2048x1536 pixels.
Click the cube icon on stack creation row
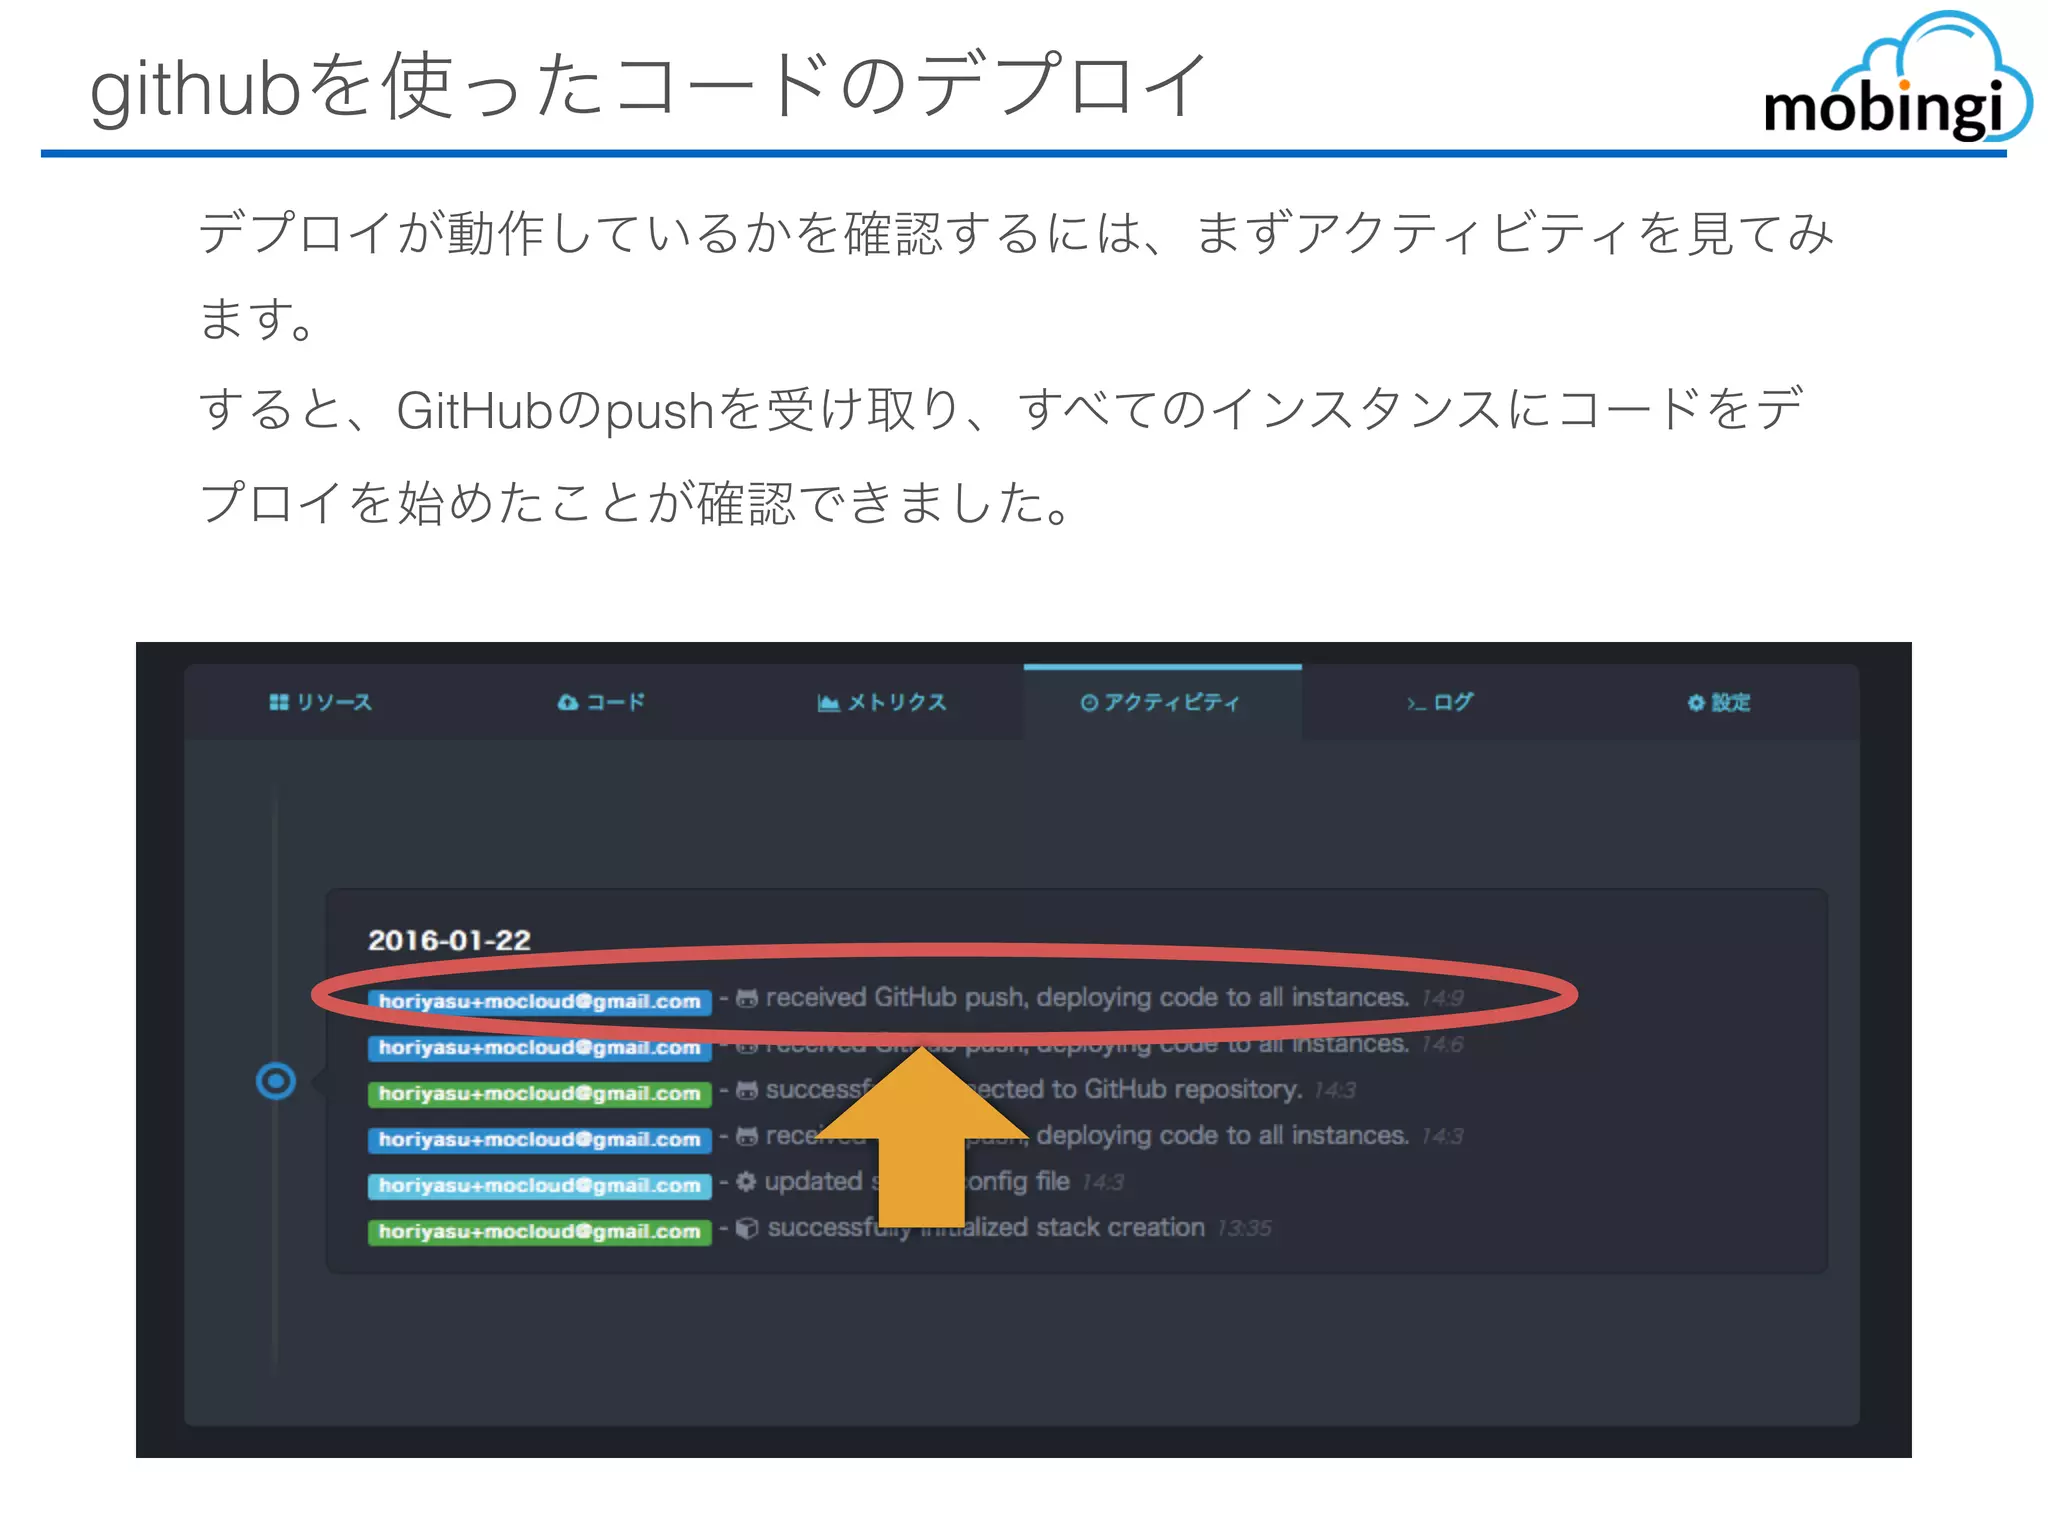(747, 1228)
